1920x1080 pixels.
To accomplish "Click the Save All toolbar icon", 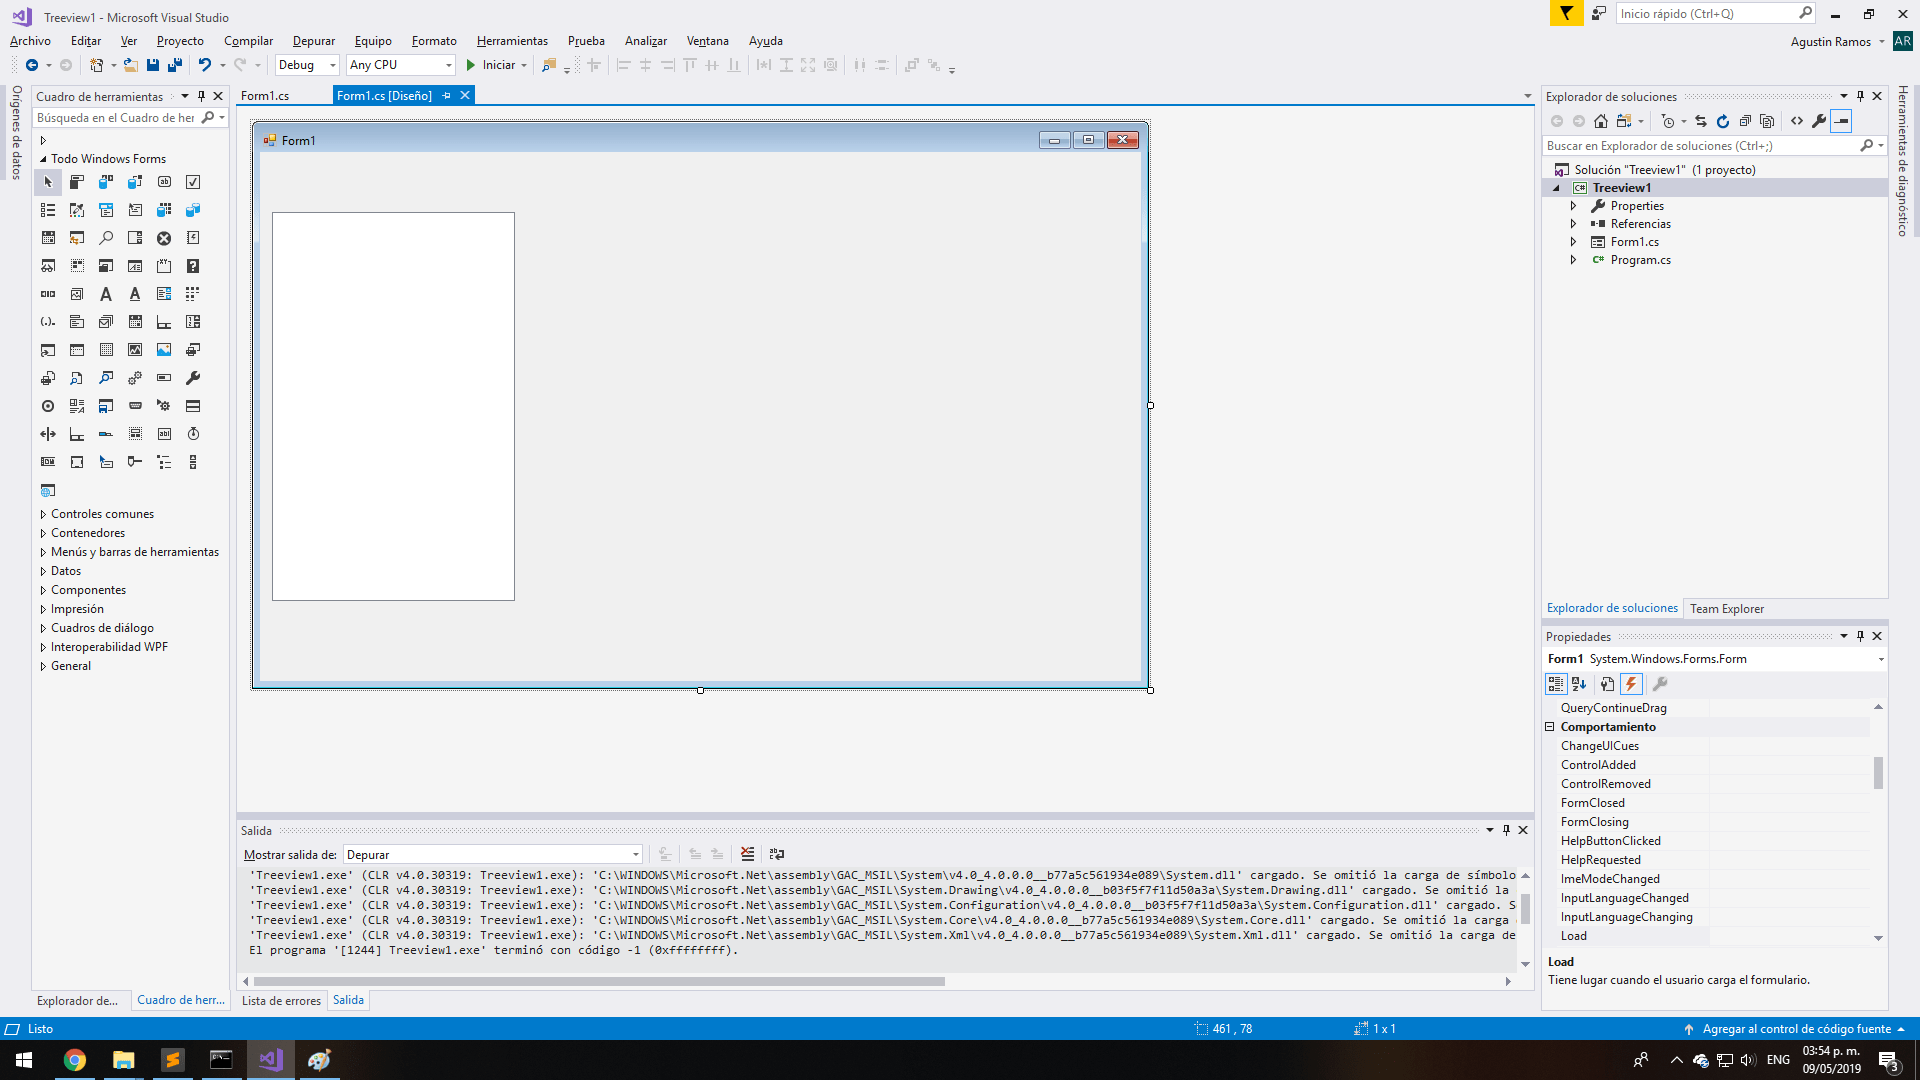I will tap(175, 65).
